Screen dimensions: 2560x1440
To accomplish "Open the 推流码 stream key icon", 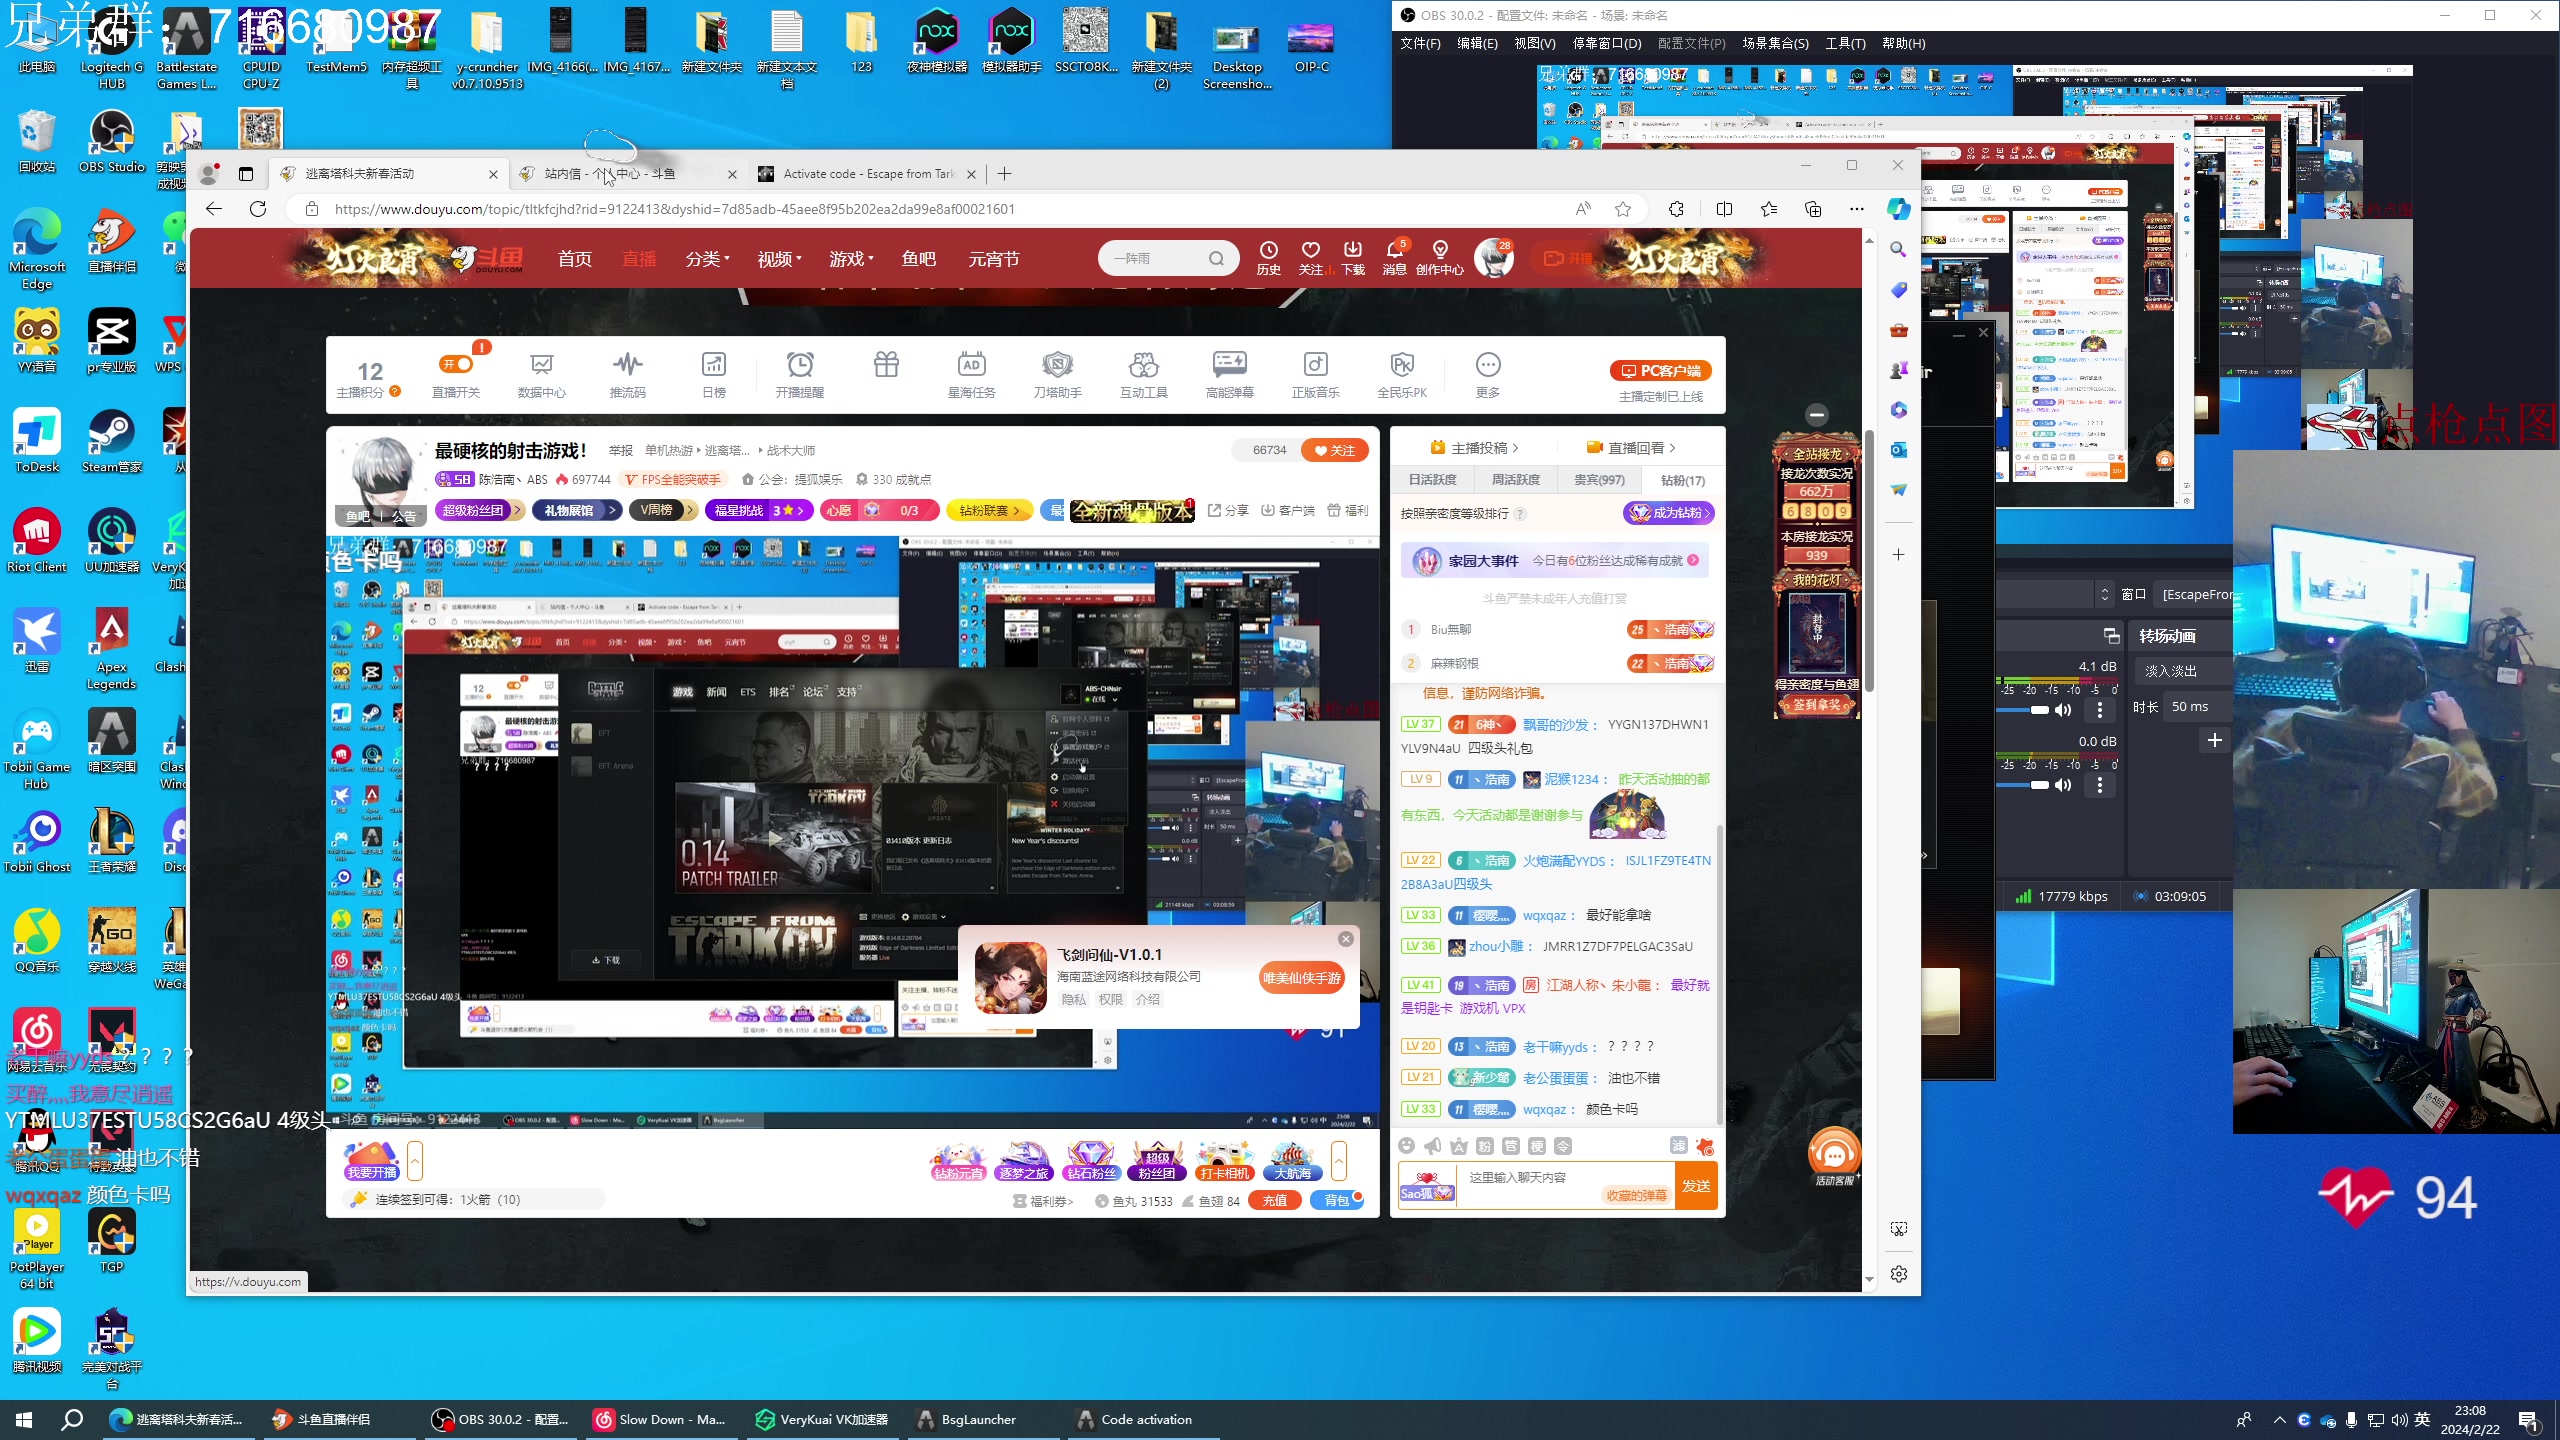I will [x=627, y=374].
